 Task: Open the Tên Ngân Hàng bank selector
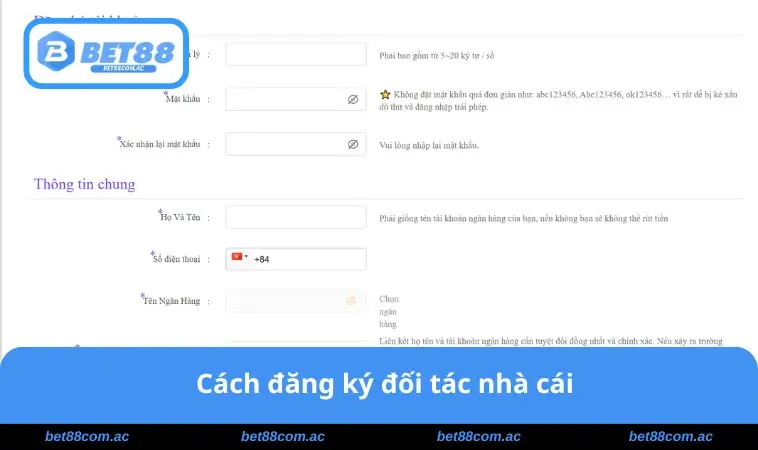[295, 301]
